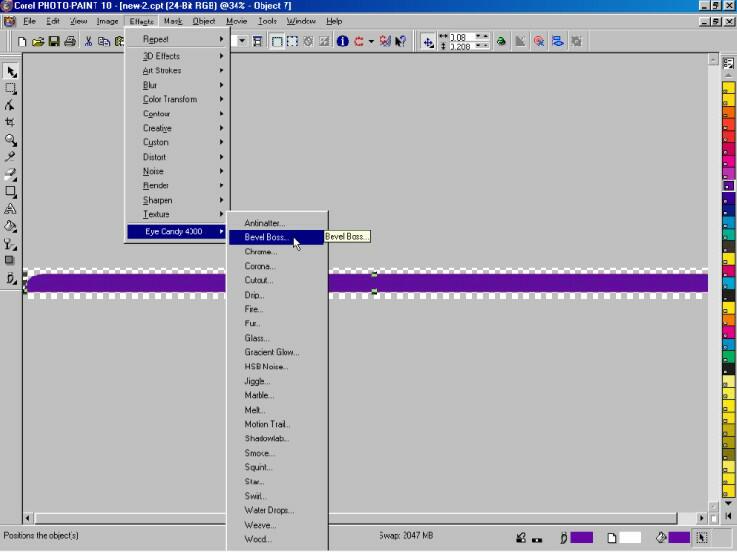Expand the Color Transform submenu
This screenshot has width=737, height=552.
178,99
